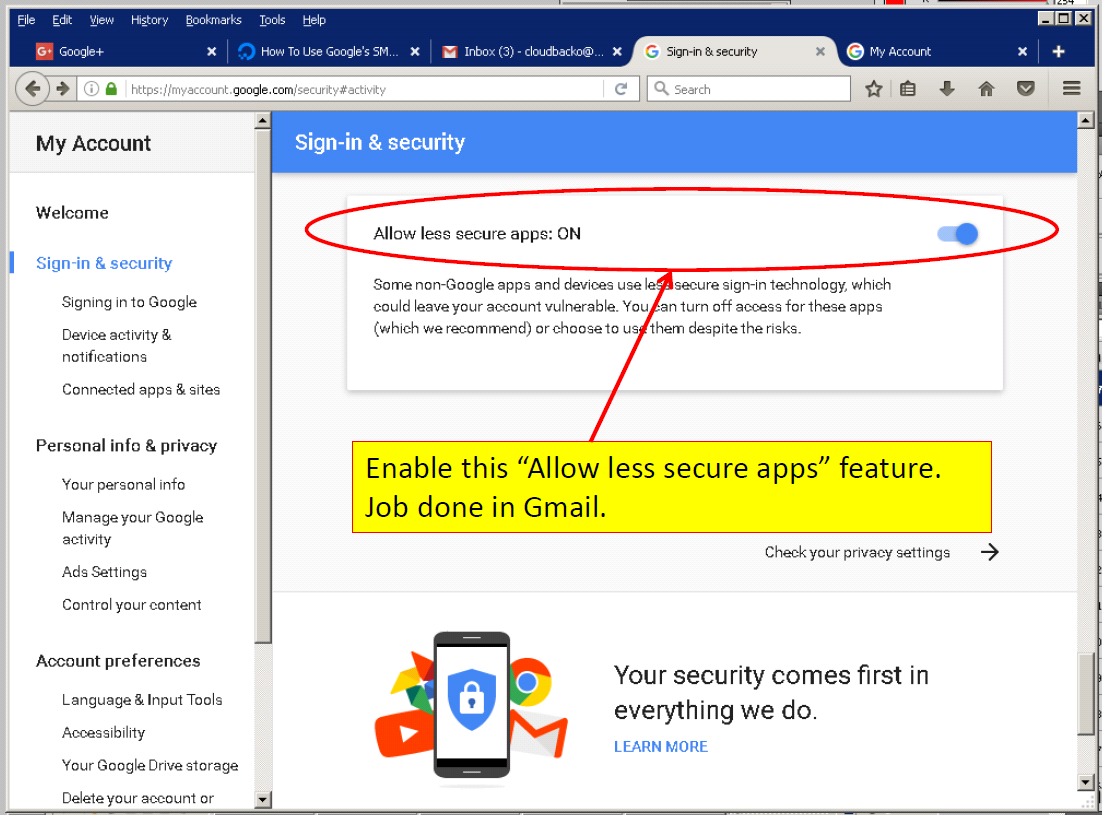Open the File menu

(26, 20)
